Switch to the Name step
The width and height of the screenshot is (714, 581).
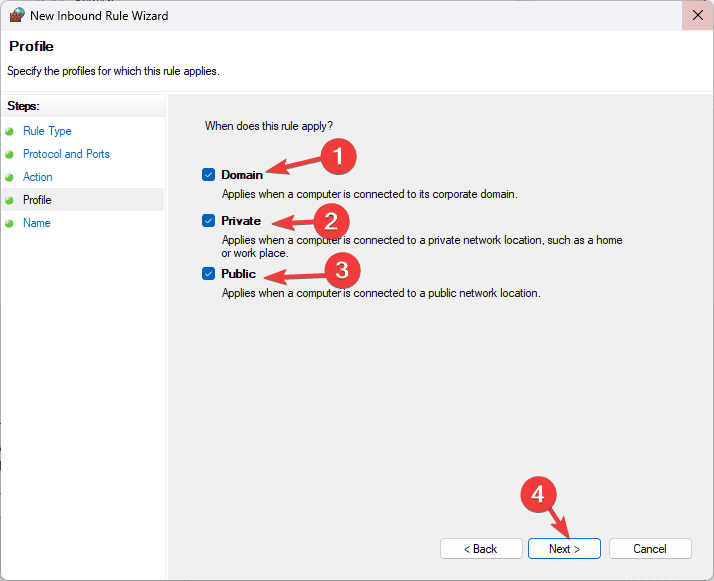[x=37, y=223]
